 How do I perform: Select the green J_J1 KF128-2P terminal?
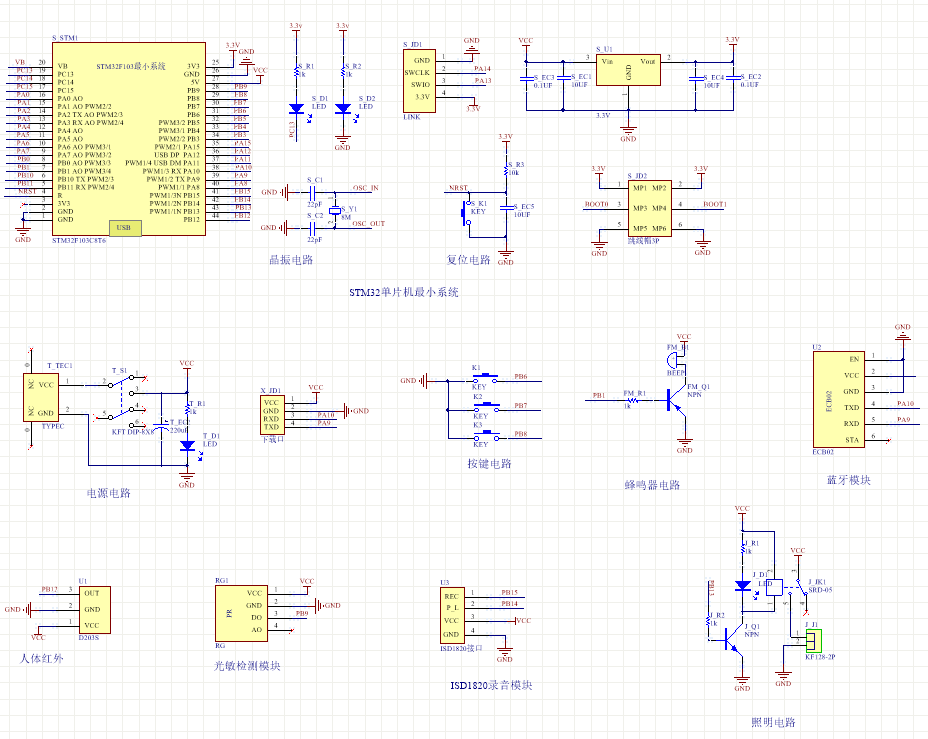pyautogui.click(x=813, y=639)
